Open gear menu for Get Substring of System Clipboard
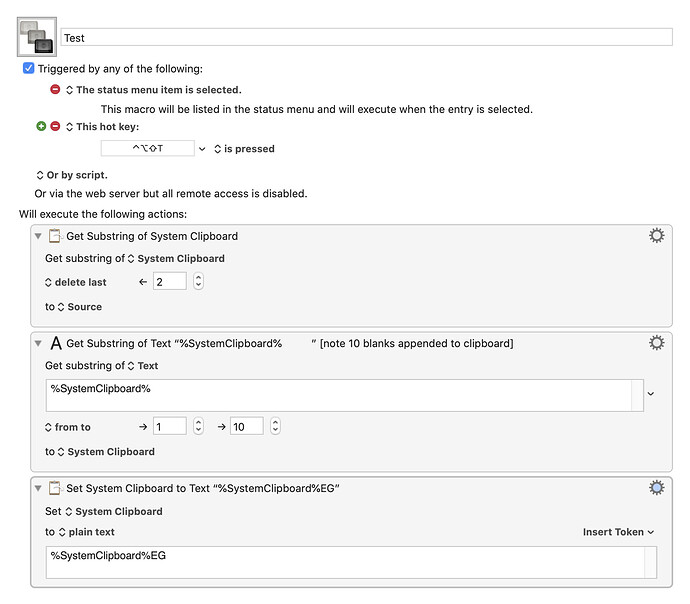 tap(656, 235)
